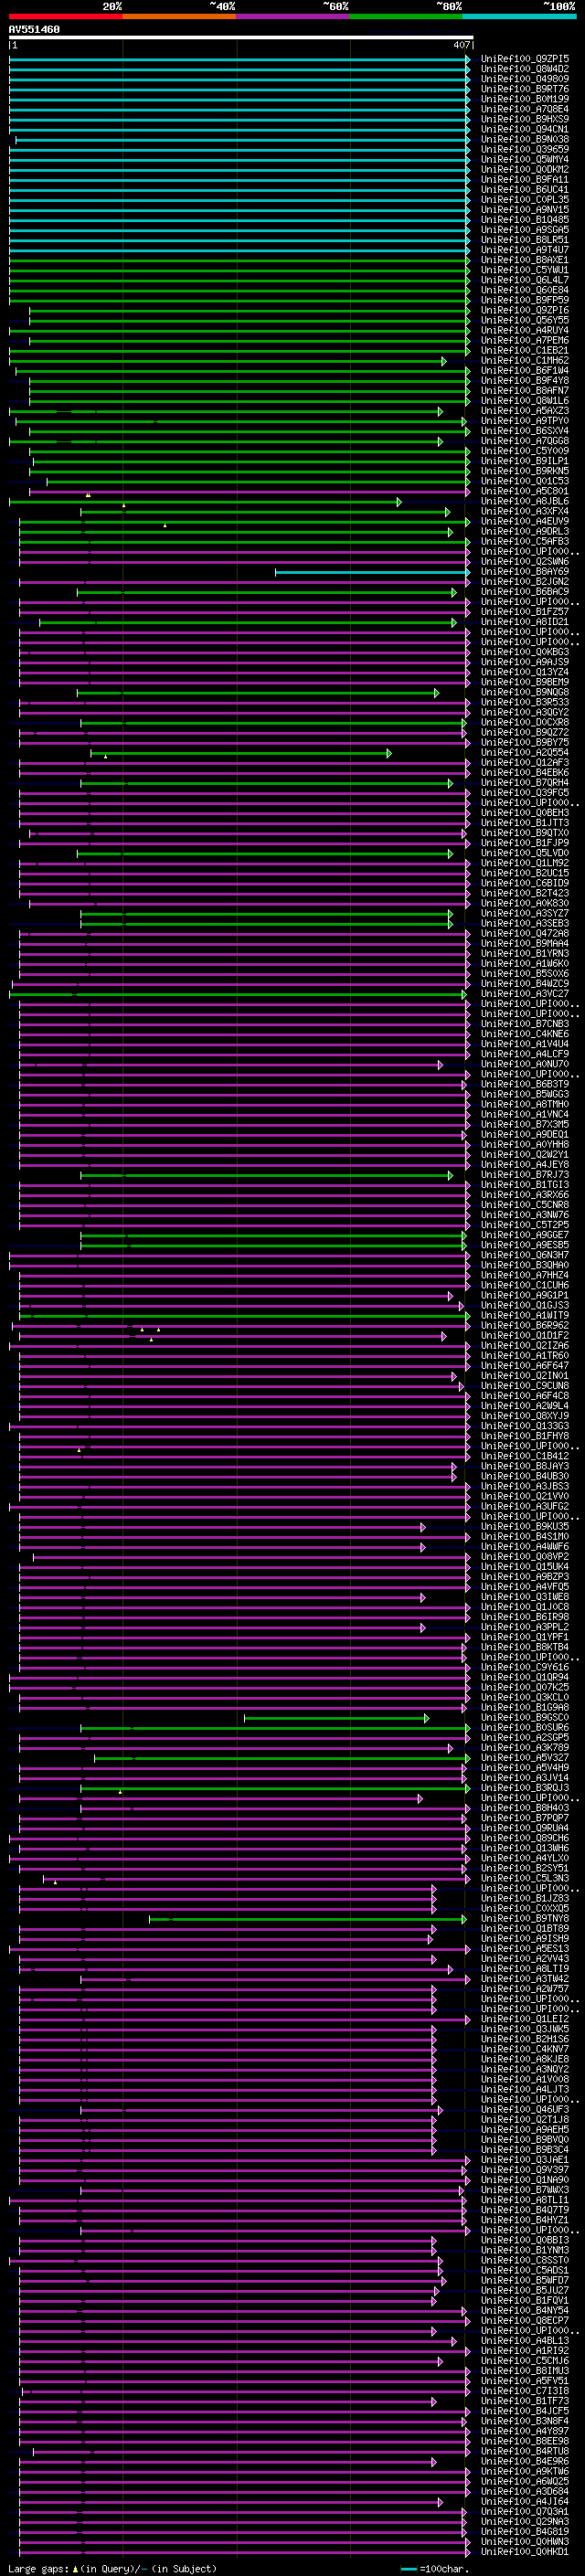This screenshot has height=2576, width=585.
Task: Select the short green bar for UniRef100_B9GSC0
Action: click(337, 1718)
